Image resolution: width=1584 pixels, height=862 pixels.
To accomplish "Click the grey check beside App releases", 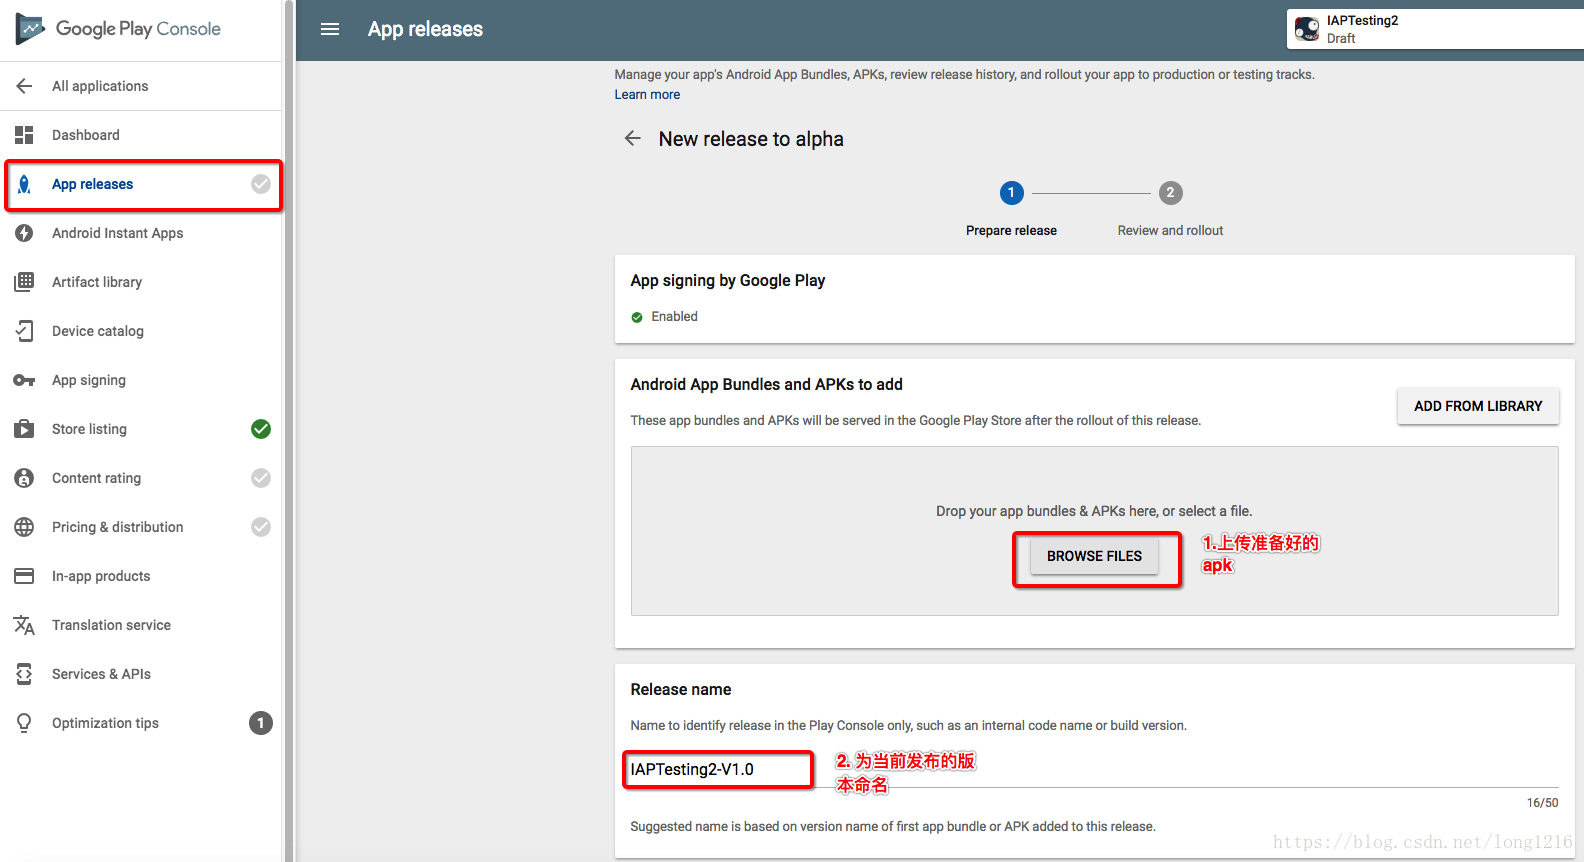I will click(261, 184).
